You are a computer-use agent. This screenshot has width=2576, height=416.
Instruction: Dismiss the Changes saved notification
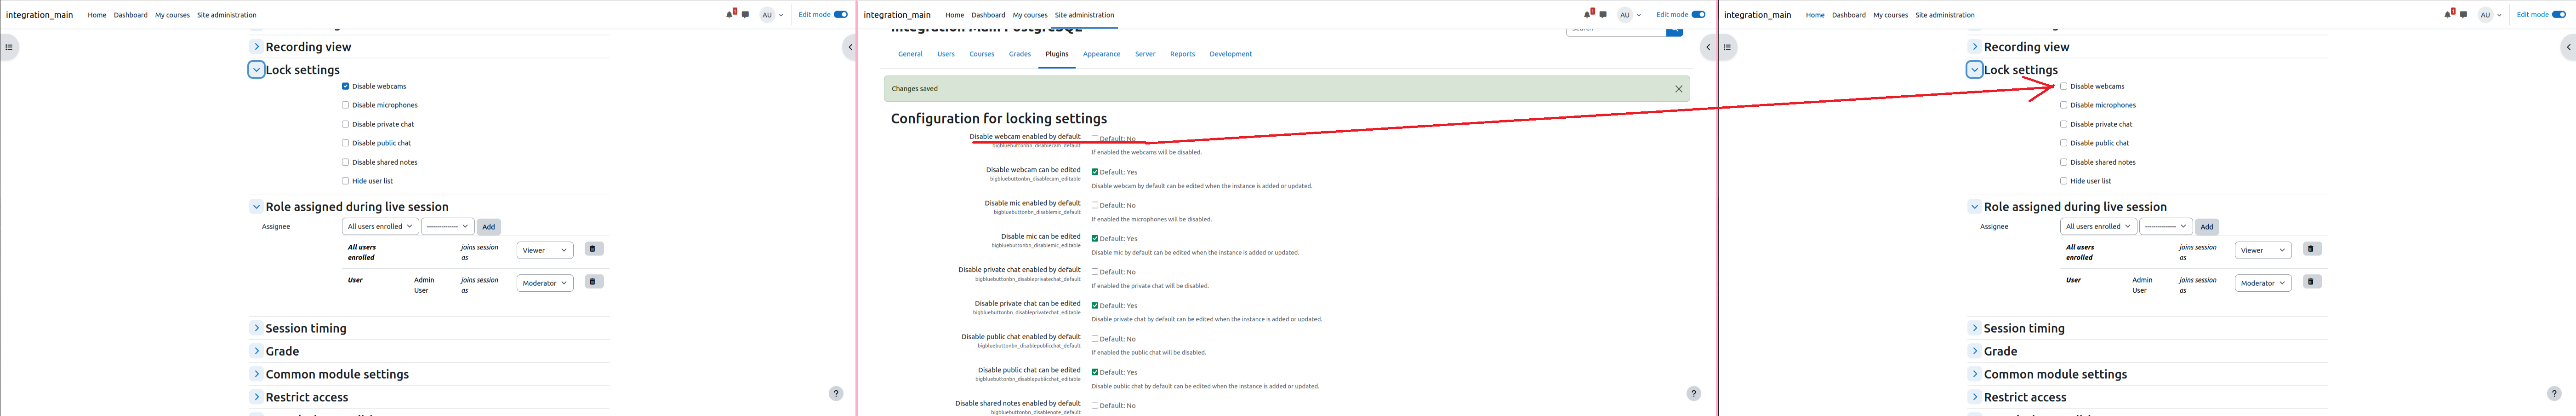[1679, 89]
